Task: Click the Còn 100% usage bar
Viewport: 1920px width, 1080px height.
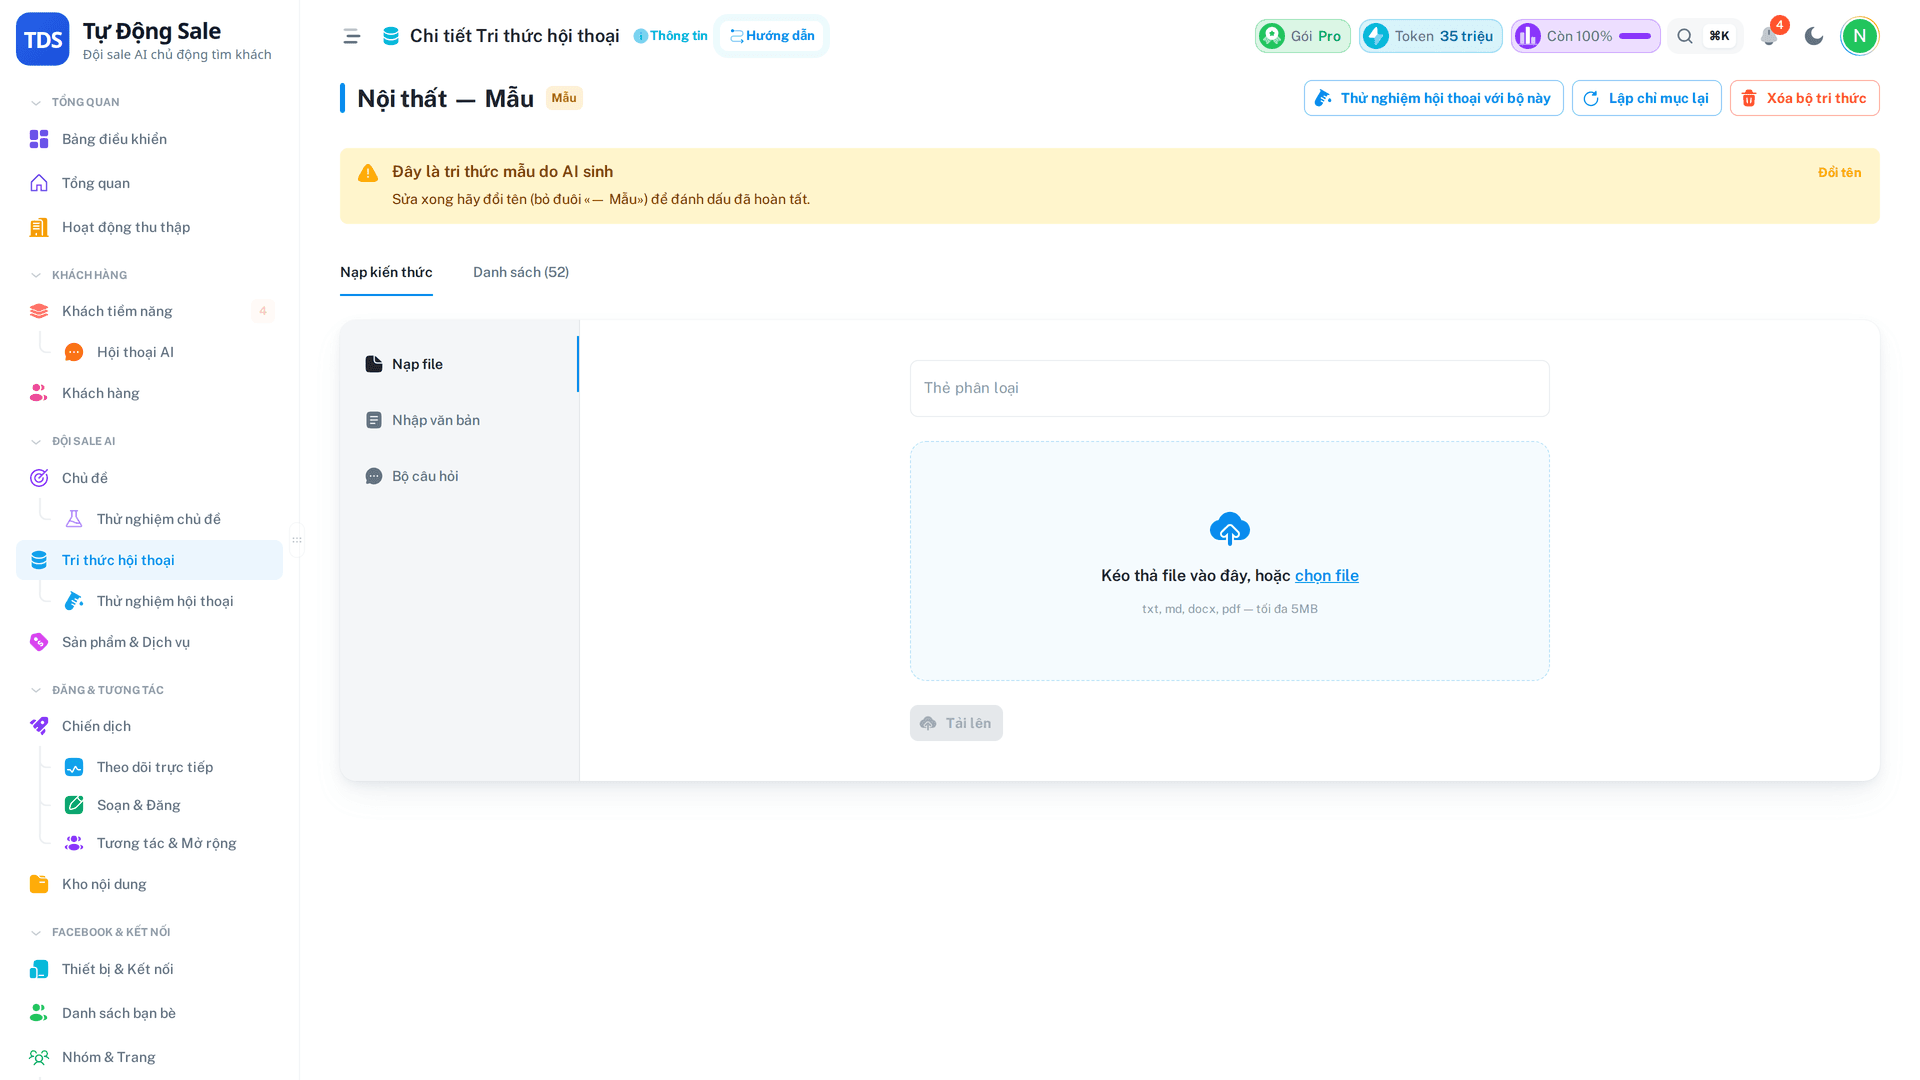Action: [x=1585, y=36]
